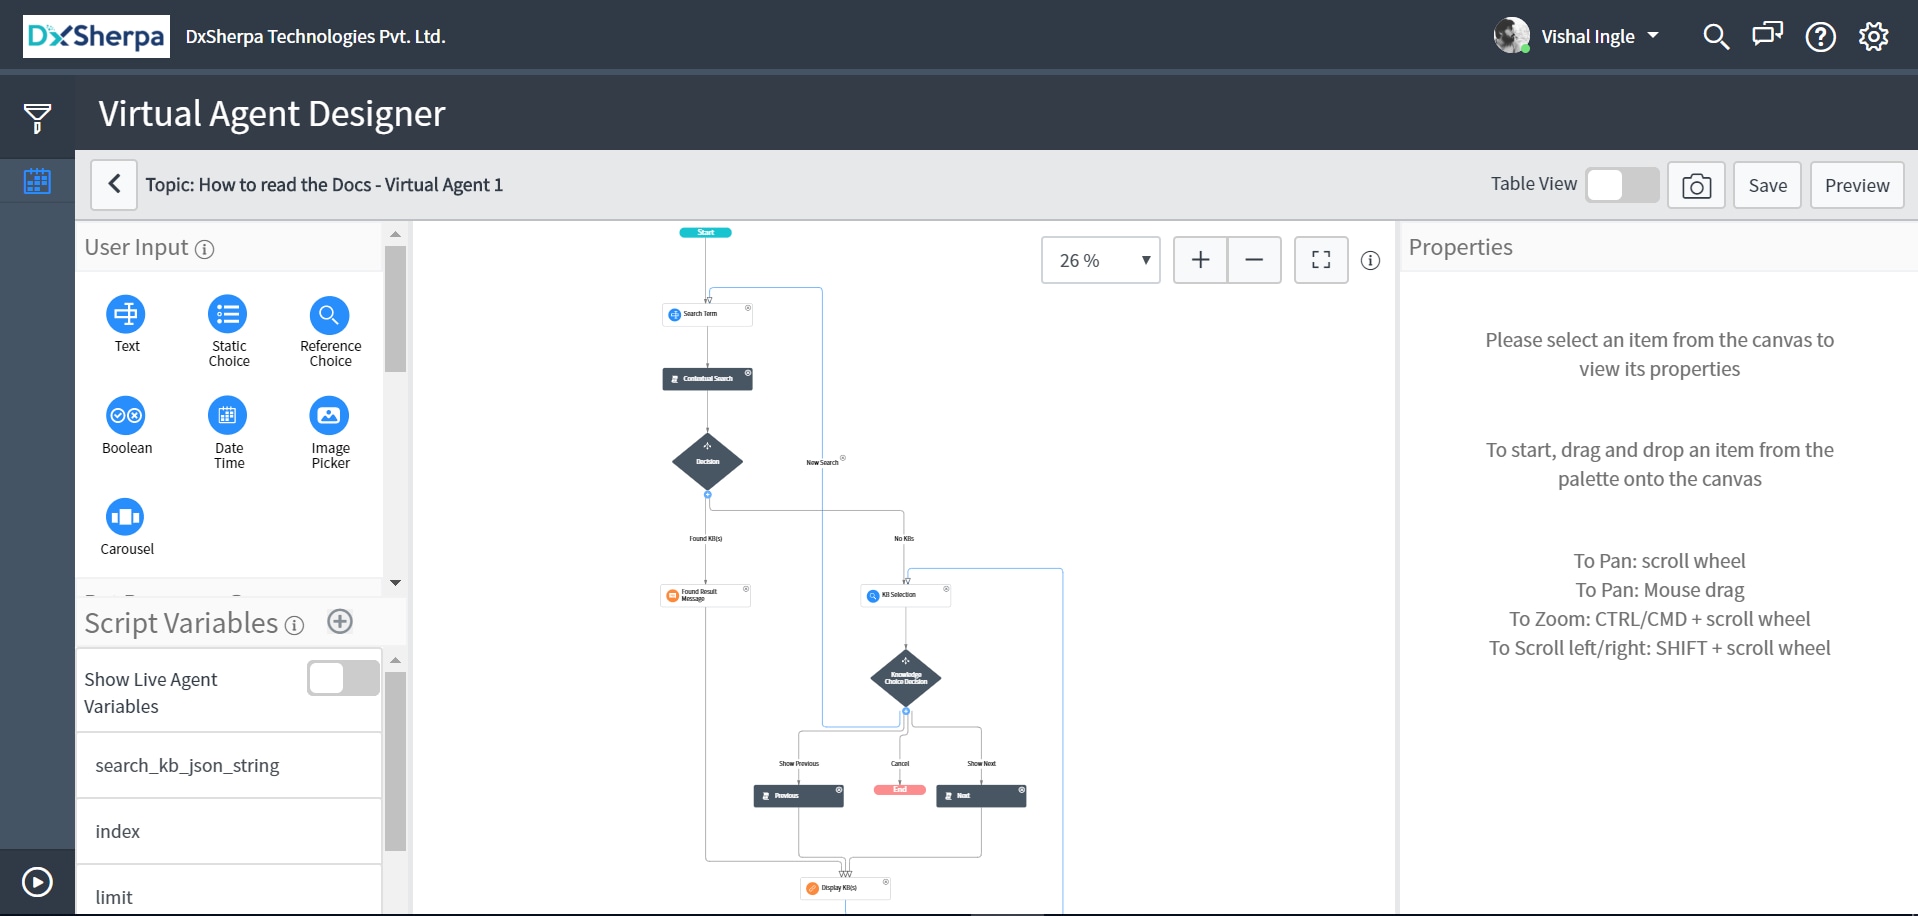Click the Preview button
The height and width of the screenshot is (916, 1918).
[x=1857, y=185]
